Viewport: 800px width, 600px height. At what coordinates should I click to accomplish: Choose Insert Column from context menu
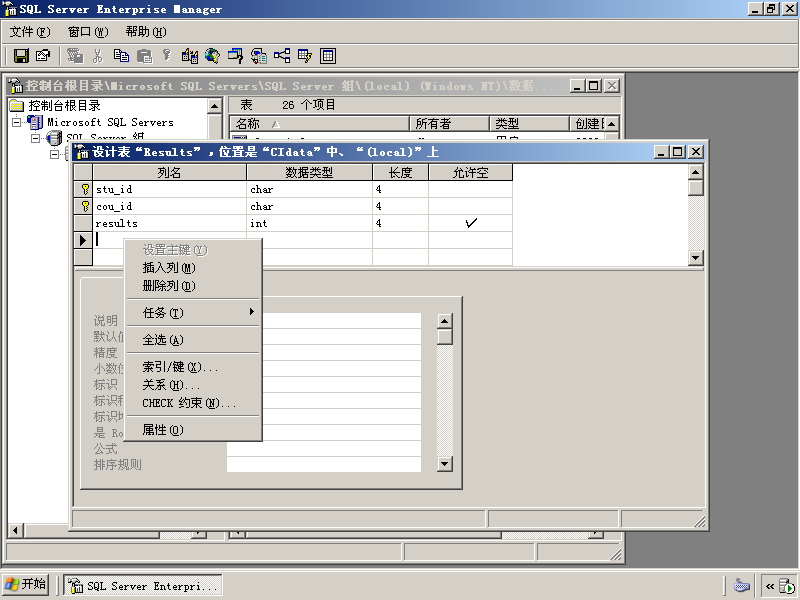coord(193,267)
